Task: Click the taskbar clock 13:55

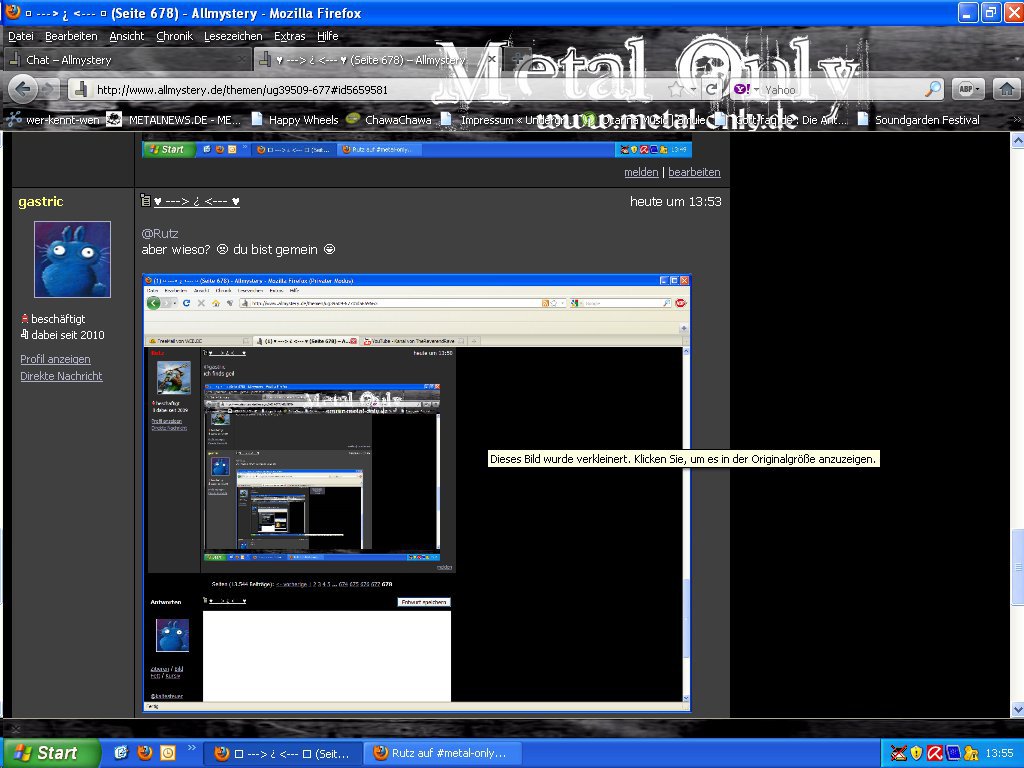Action: 999,753
